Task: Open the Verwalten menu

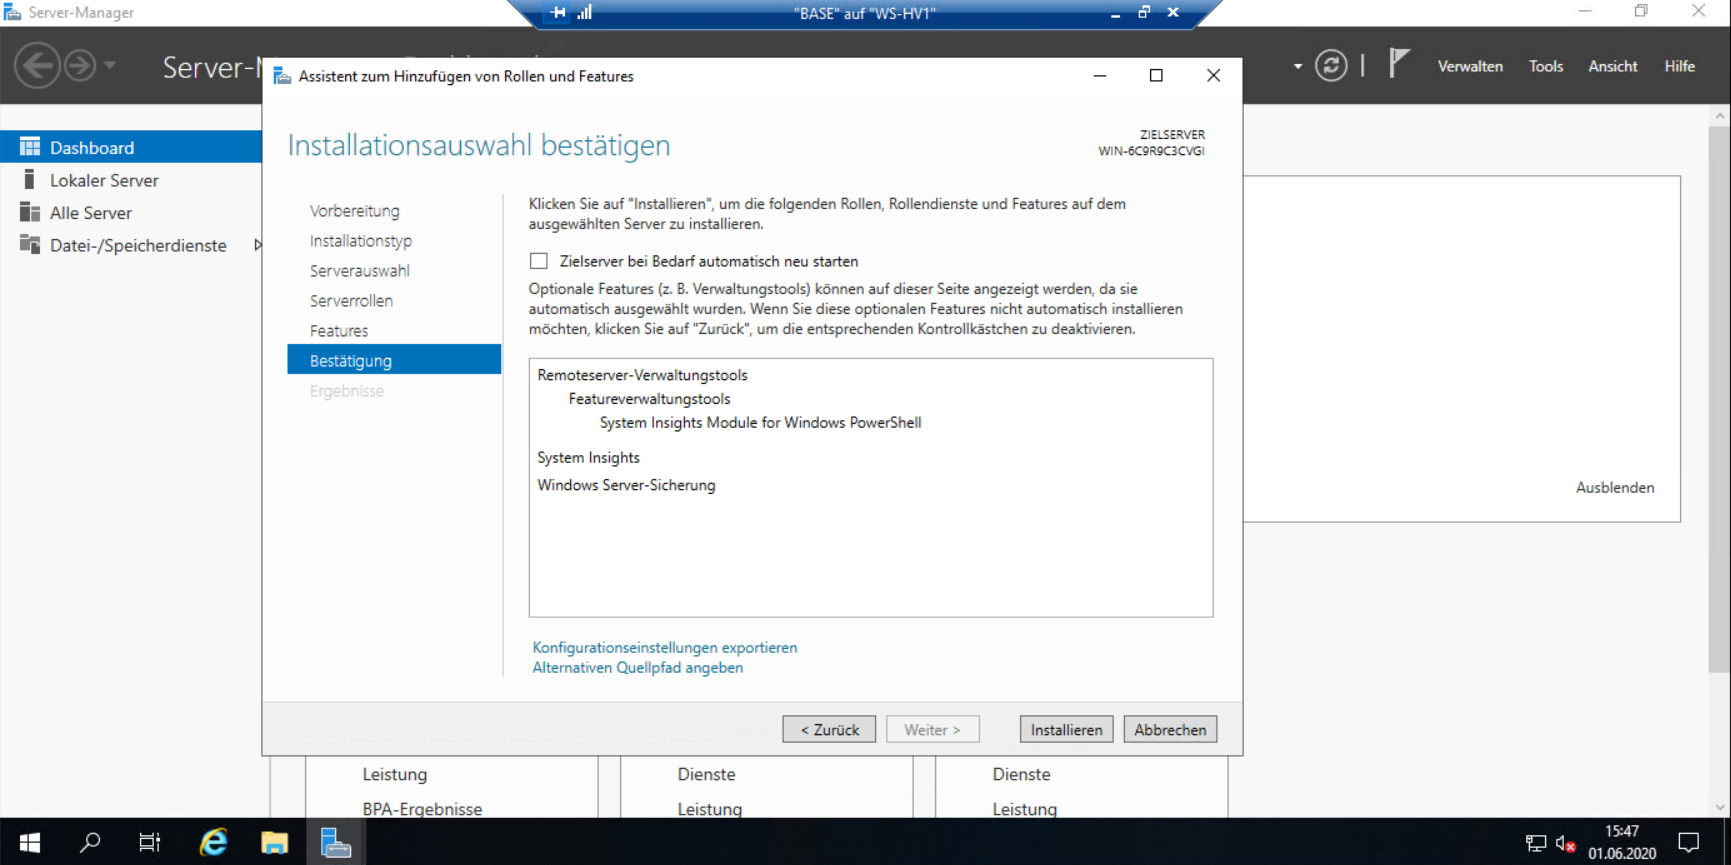Action: [x=1470, y=66]
